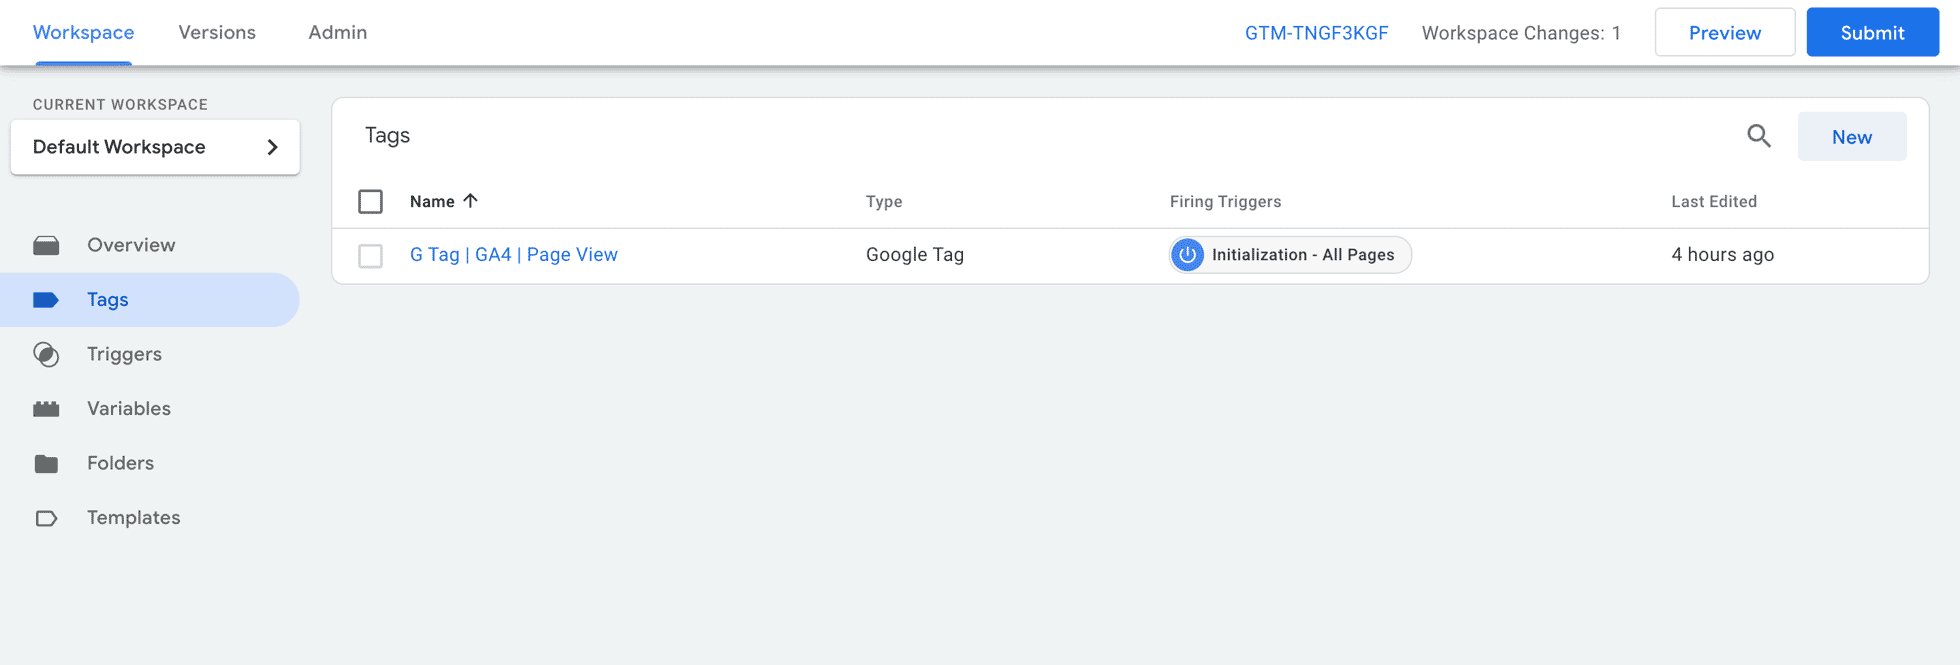The image size is (1960, 665).
Task: Expand the Default Workspace selector chevron
Action: pos(272,147)
